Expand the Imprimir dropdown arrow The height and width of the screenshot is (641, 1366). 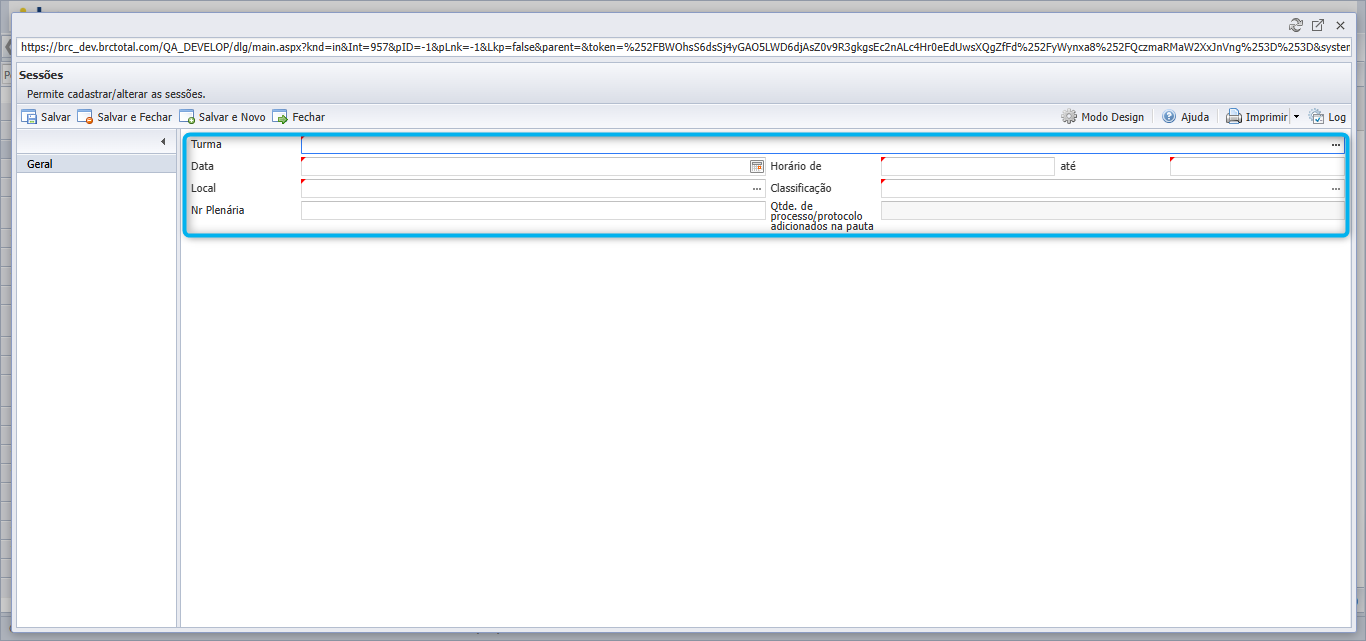1296,117
